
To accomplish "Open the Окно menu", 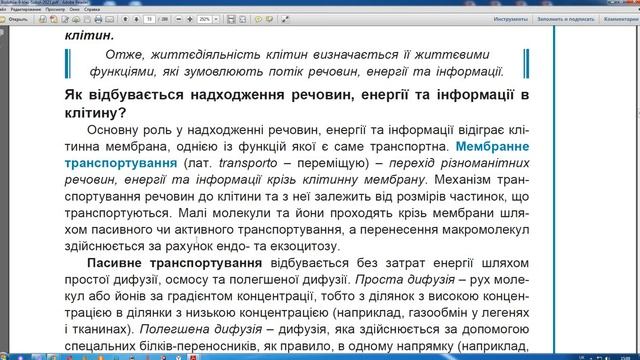I will 75,9.
